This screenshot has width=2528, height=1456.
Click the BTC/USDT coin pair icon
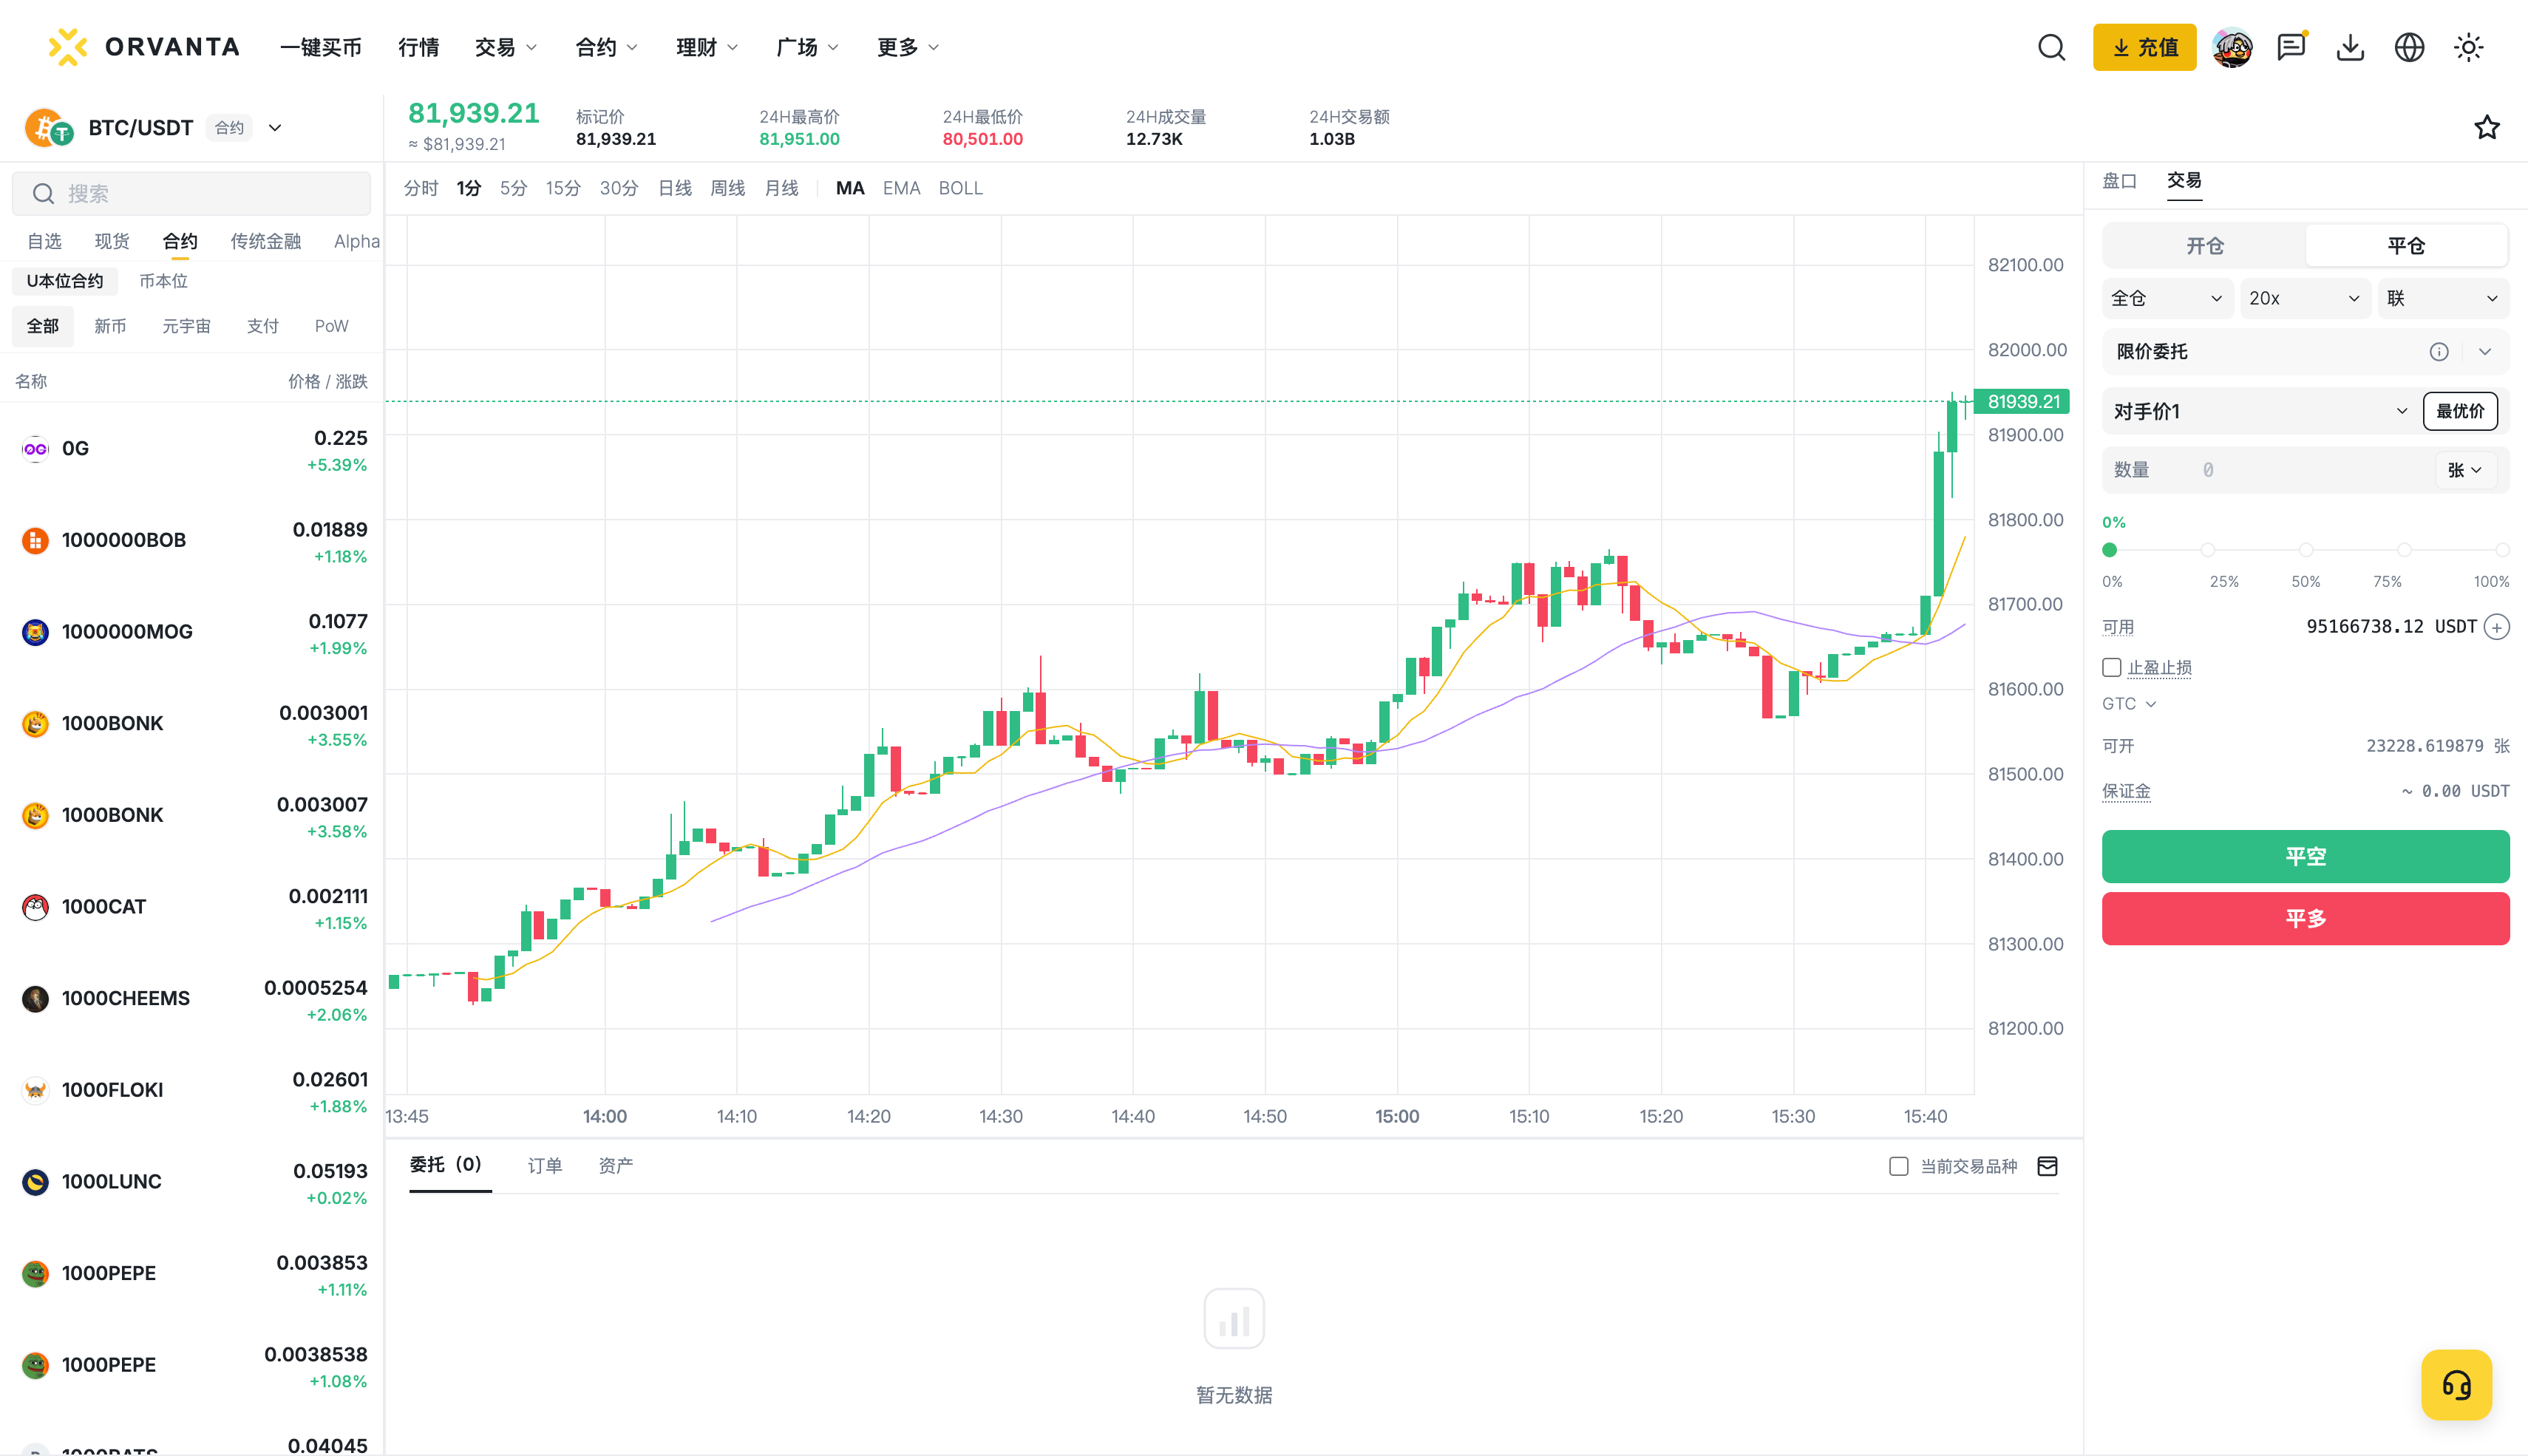point(48,128)
